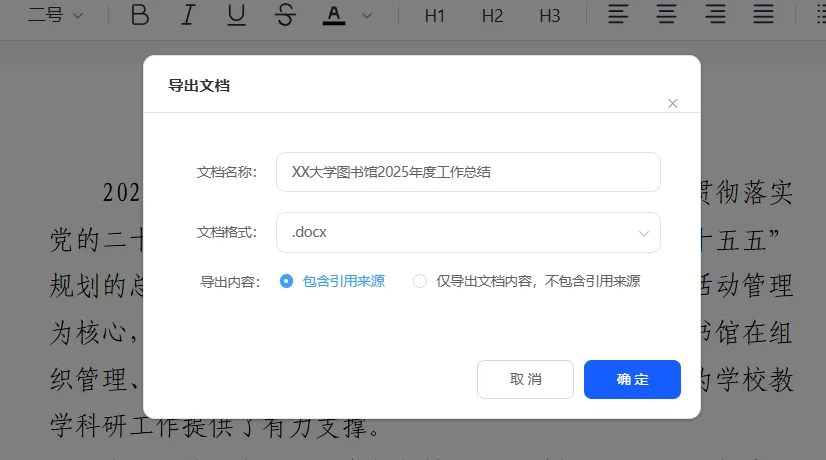826x460 pixels.
Task: Open the font size dropdown 二号
Action: click(x=55, y=15)
